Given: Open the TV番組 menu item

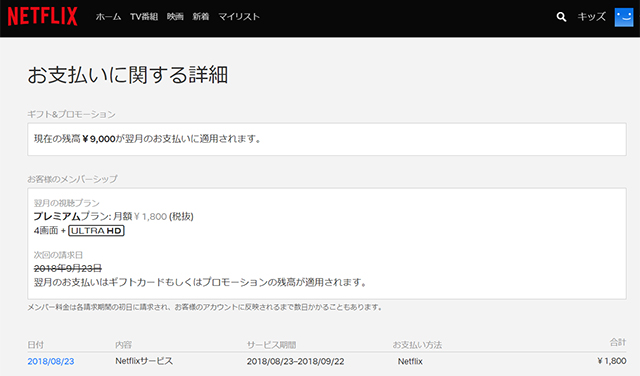Looking at the screenshot, I should pyautogui.click(x=144, y=17).
